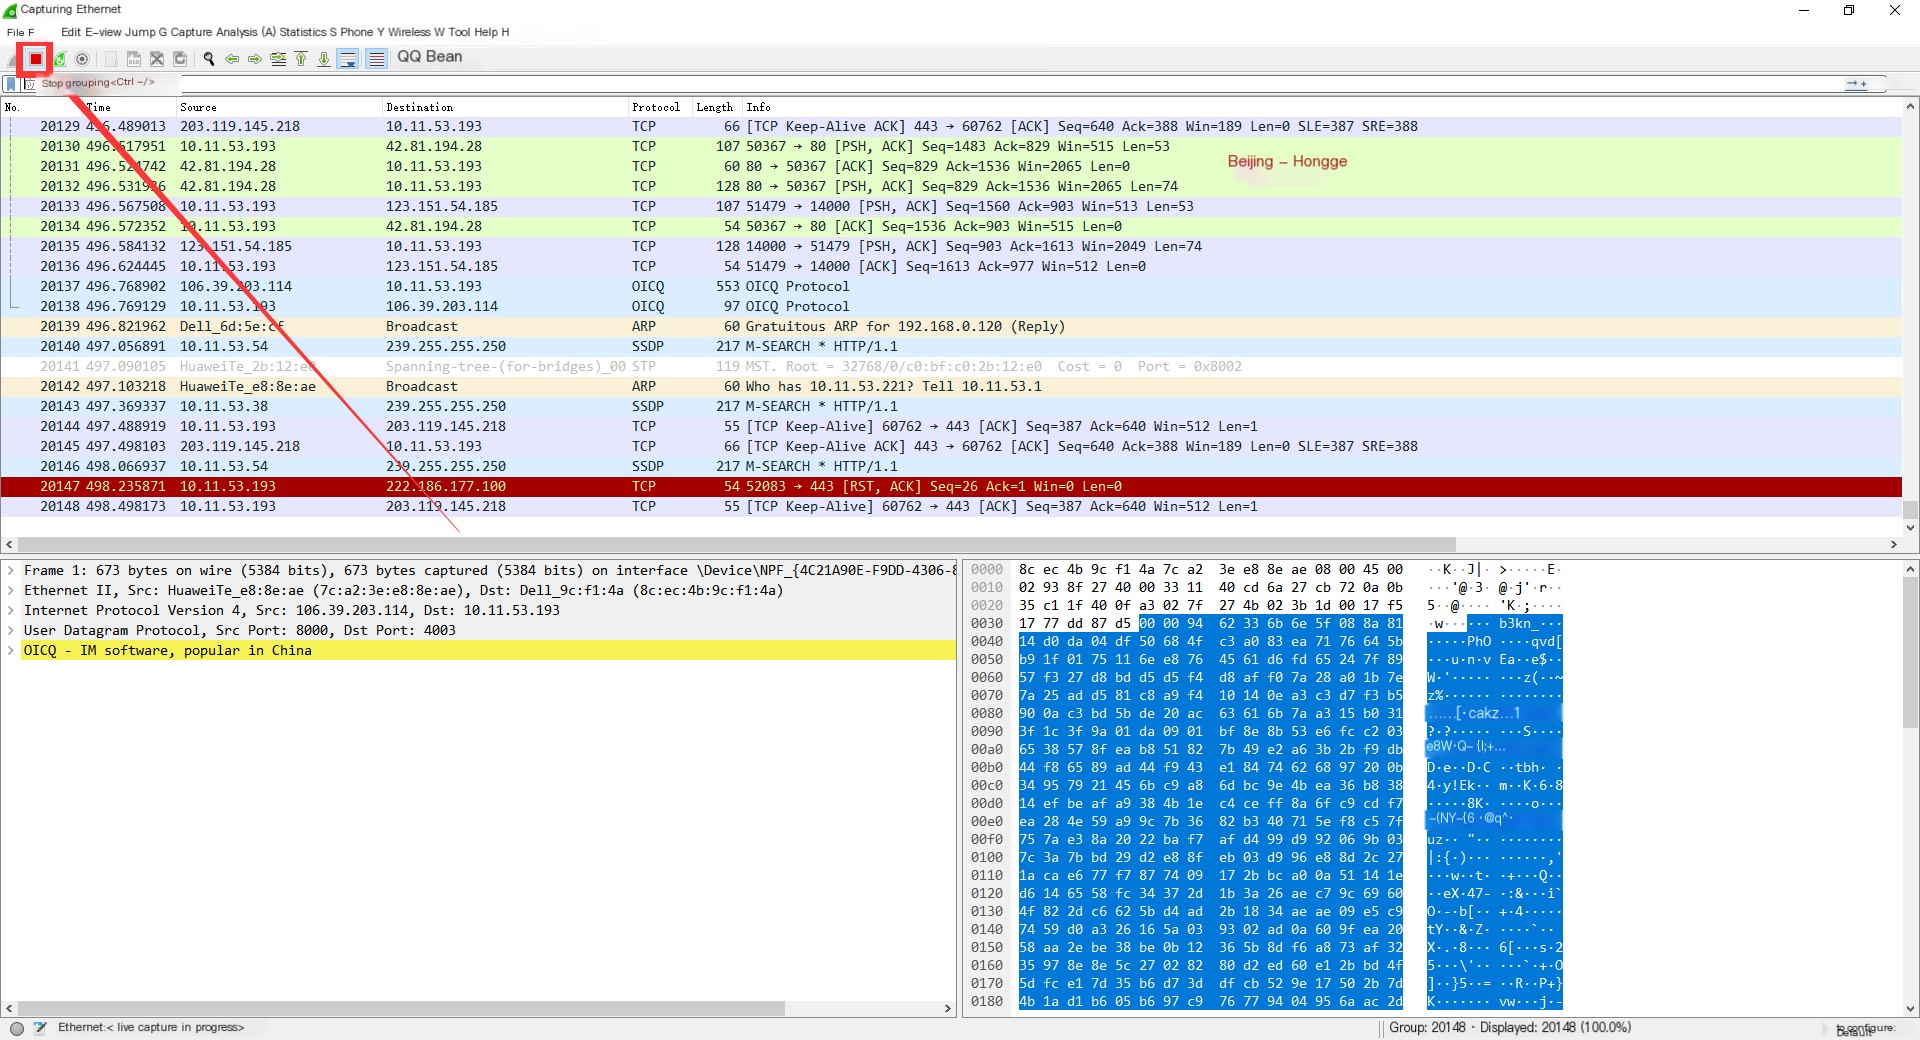The width and height of the screenshot is (1920, 1040).
Task: Expand the Ethernet II details row
Action: tap(10, 591)
